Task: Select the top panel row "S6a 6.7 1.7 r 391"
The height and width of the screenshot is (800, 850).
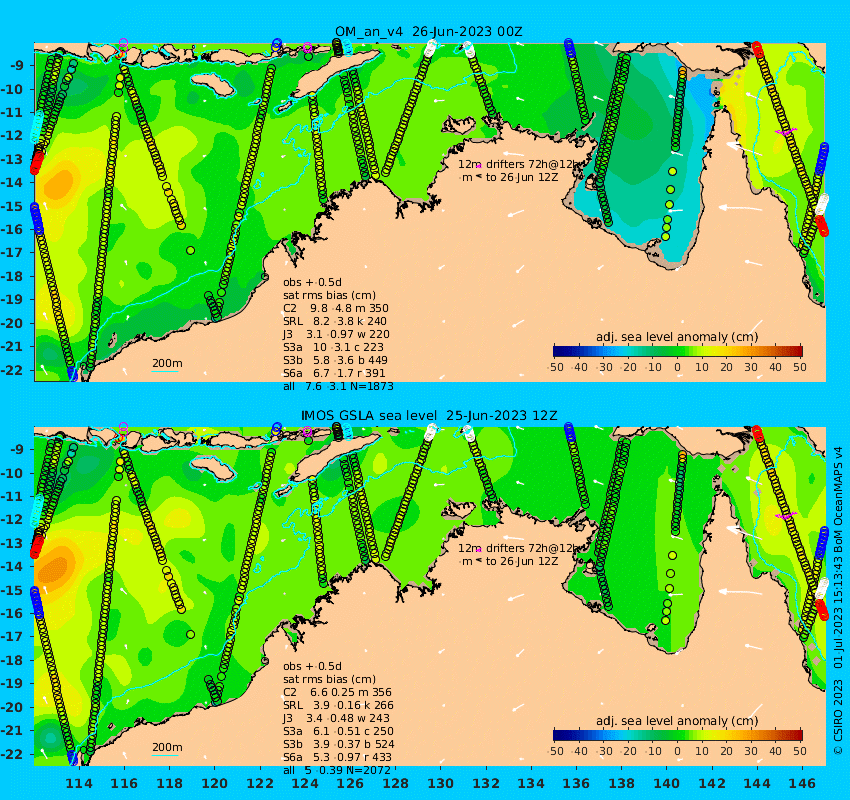Action: 334,373
